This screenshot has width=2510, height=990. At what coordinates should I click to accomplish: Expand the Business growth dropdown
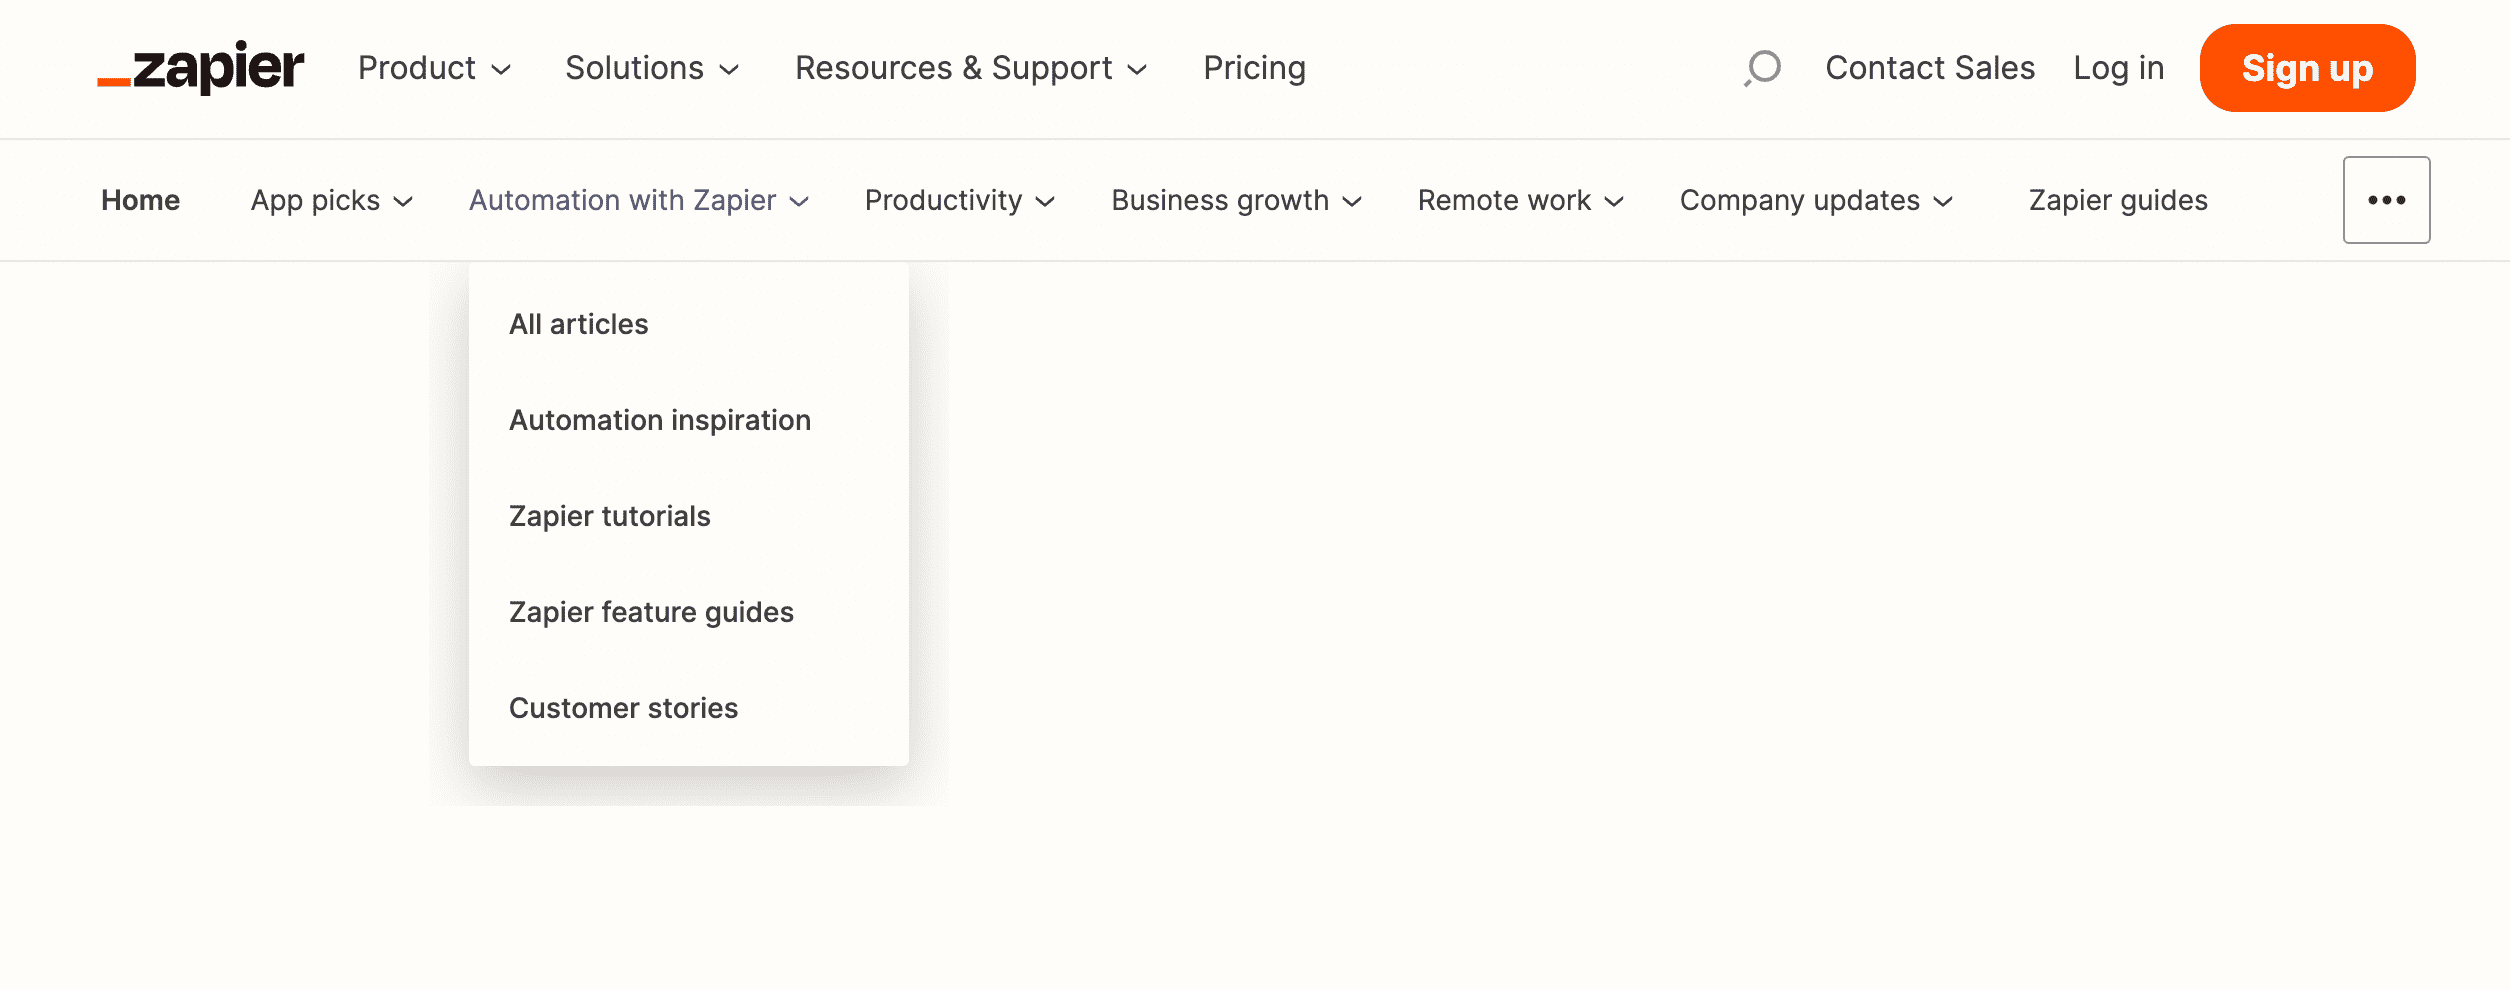[x=1237, y=200]
